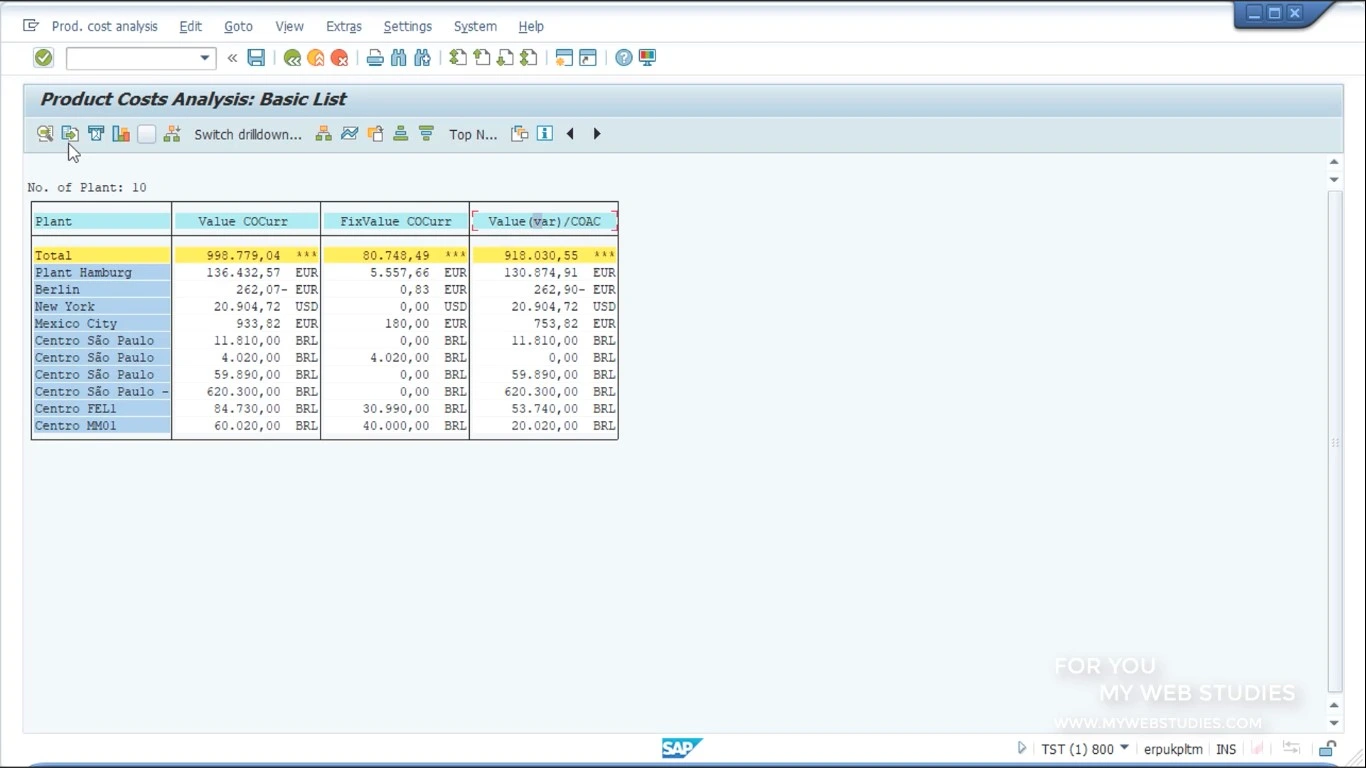
Task: Click the lock icon in status bar
Action: tap(1327, 748)
